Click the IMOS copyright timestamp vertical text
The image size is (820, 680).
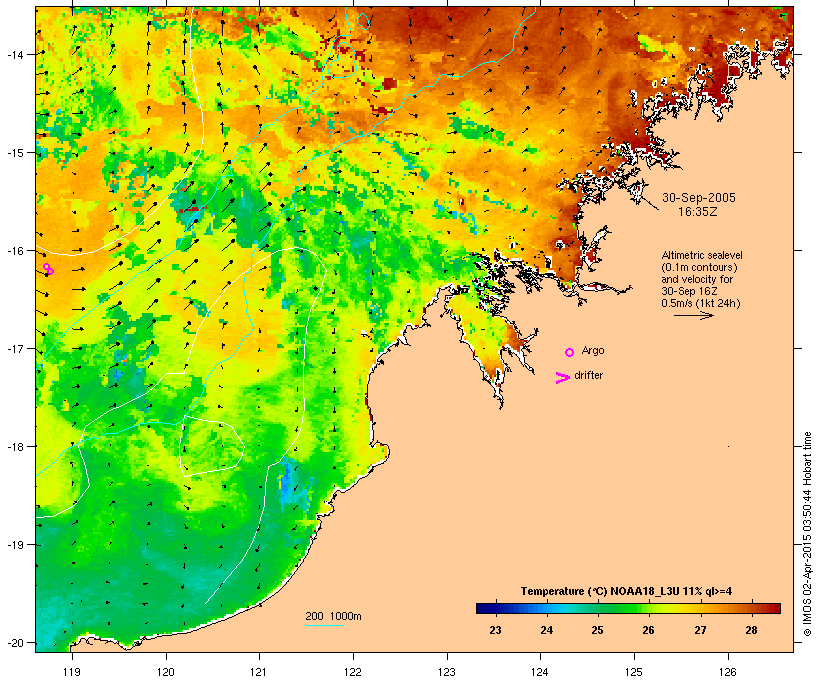807,534
